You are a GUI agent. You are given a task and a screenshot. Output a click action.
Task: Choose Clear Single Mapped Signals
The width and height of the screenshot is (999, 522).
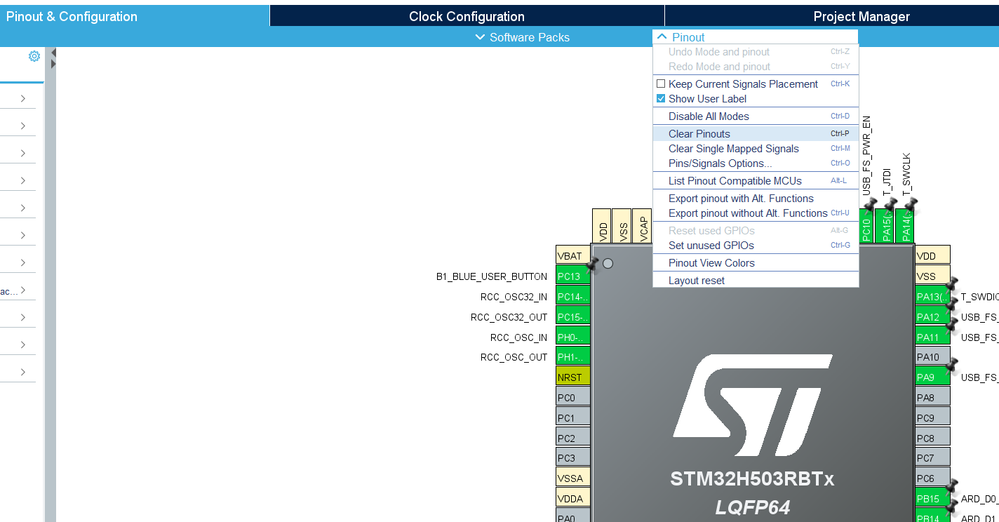click(756, 149)
